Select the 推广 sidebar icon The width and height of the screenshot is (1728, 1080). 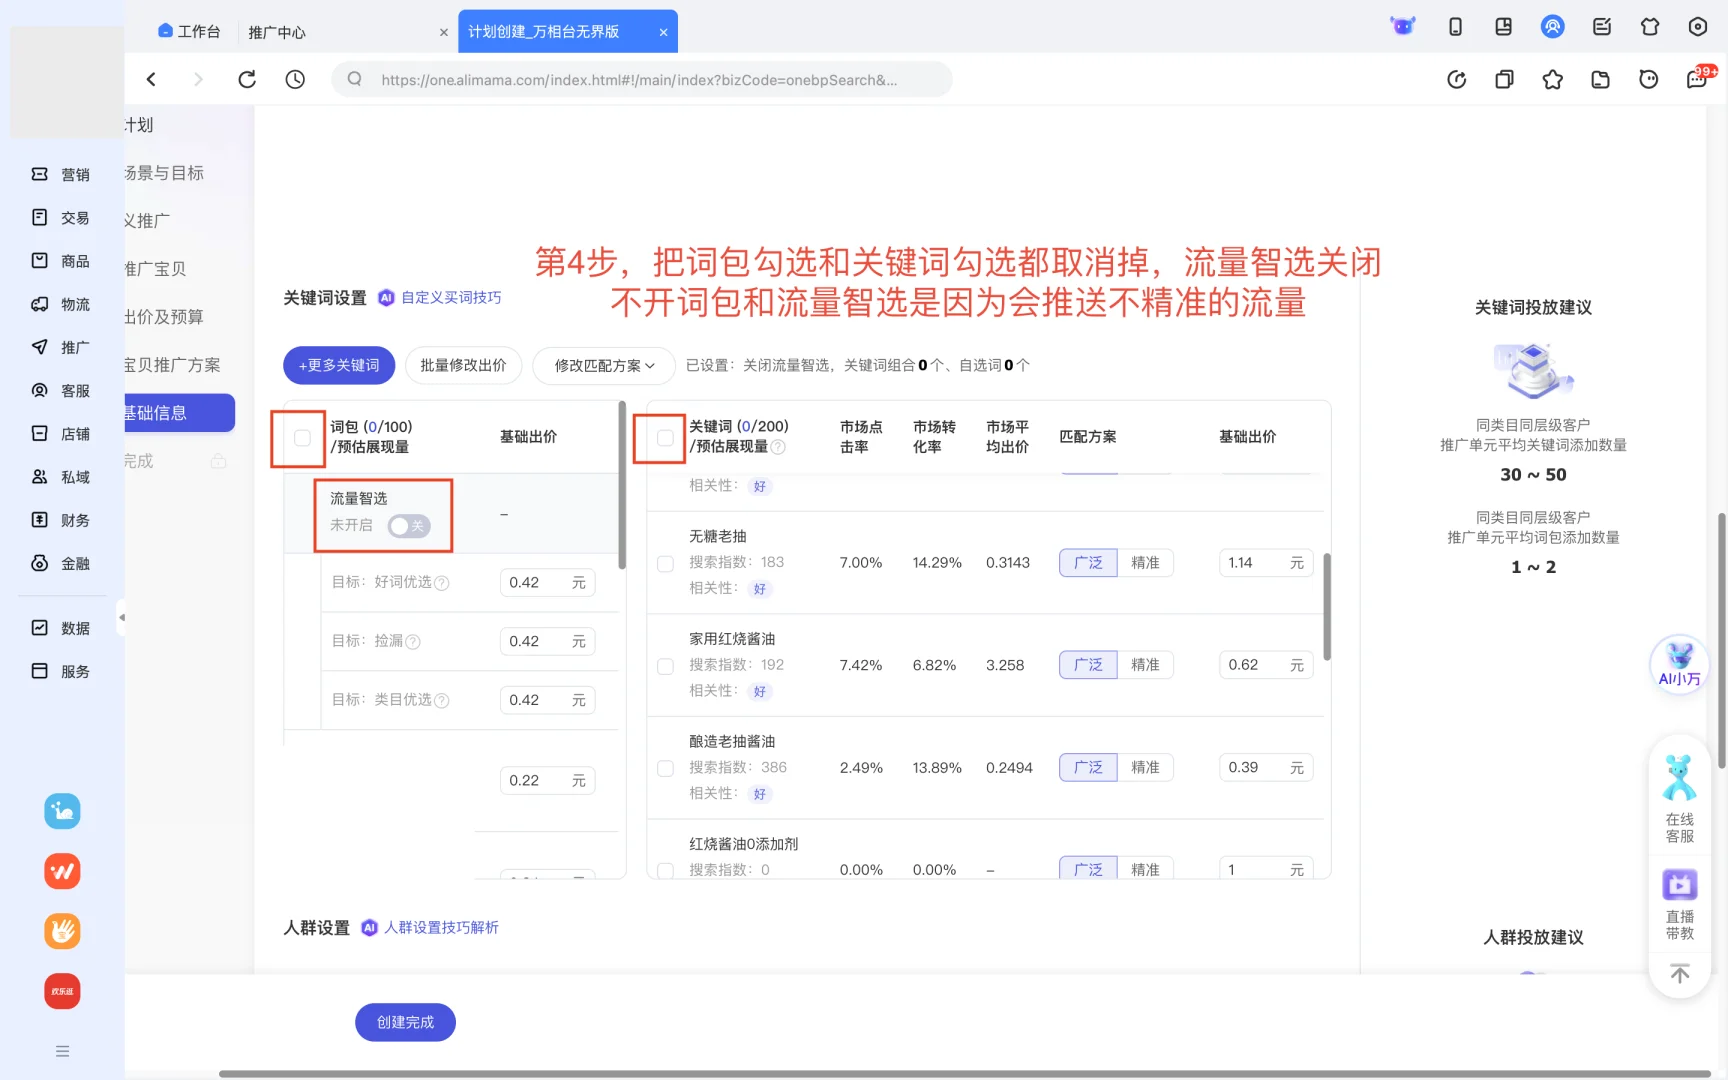click(x=39, y=347)
